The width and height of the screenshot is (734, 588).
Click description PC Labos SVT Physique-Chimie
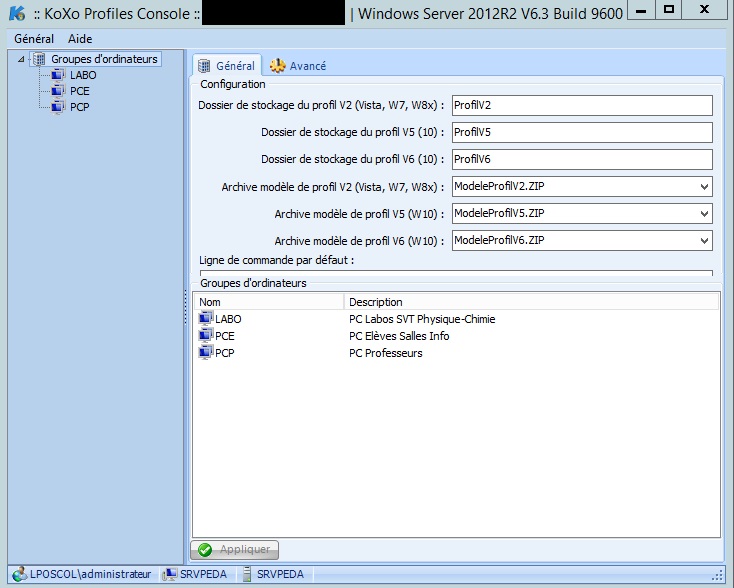tap(422, 319)
